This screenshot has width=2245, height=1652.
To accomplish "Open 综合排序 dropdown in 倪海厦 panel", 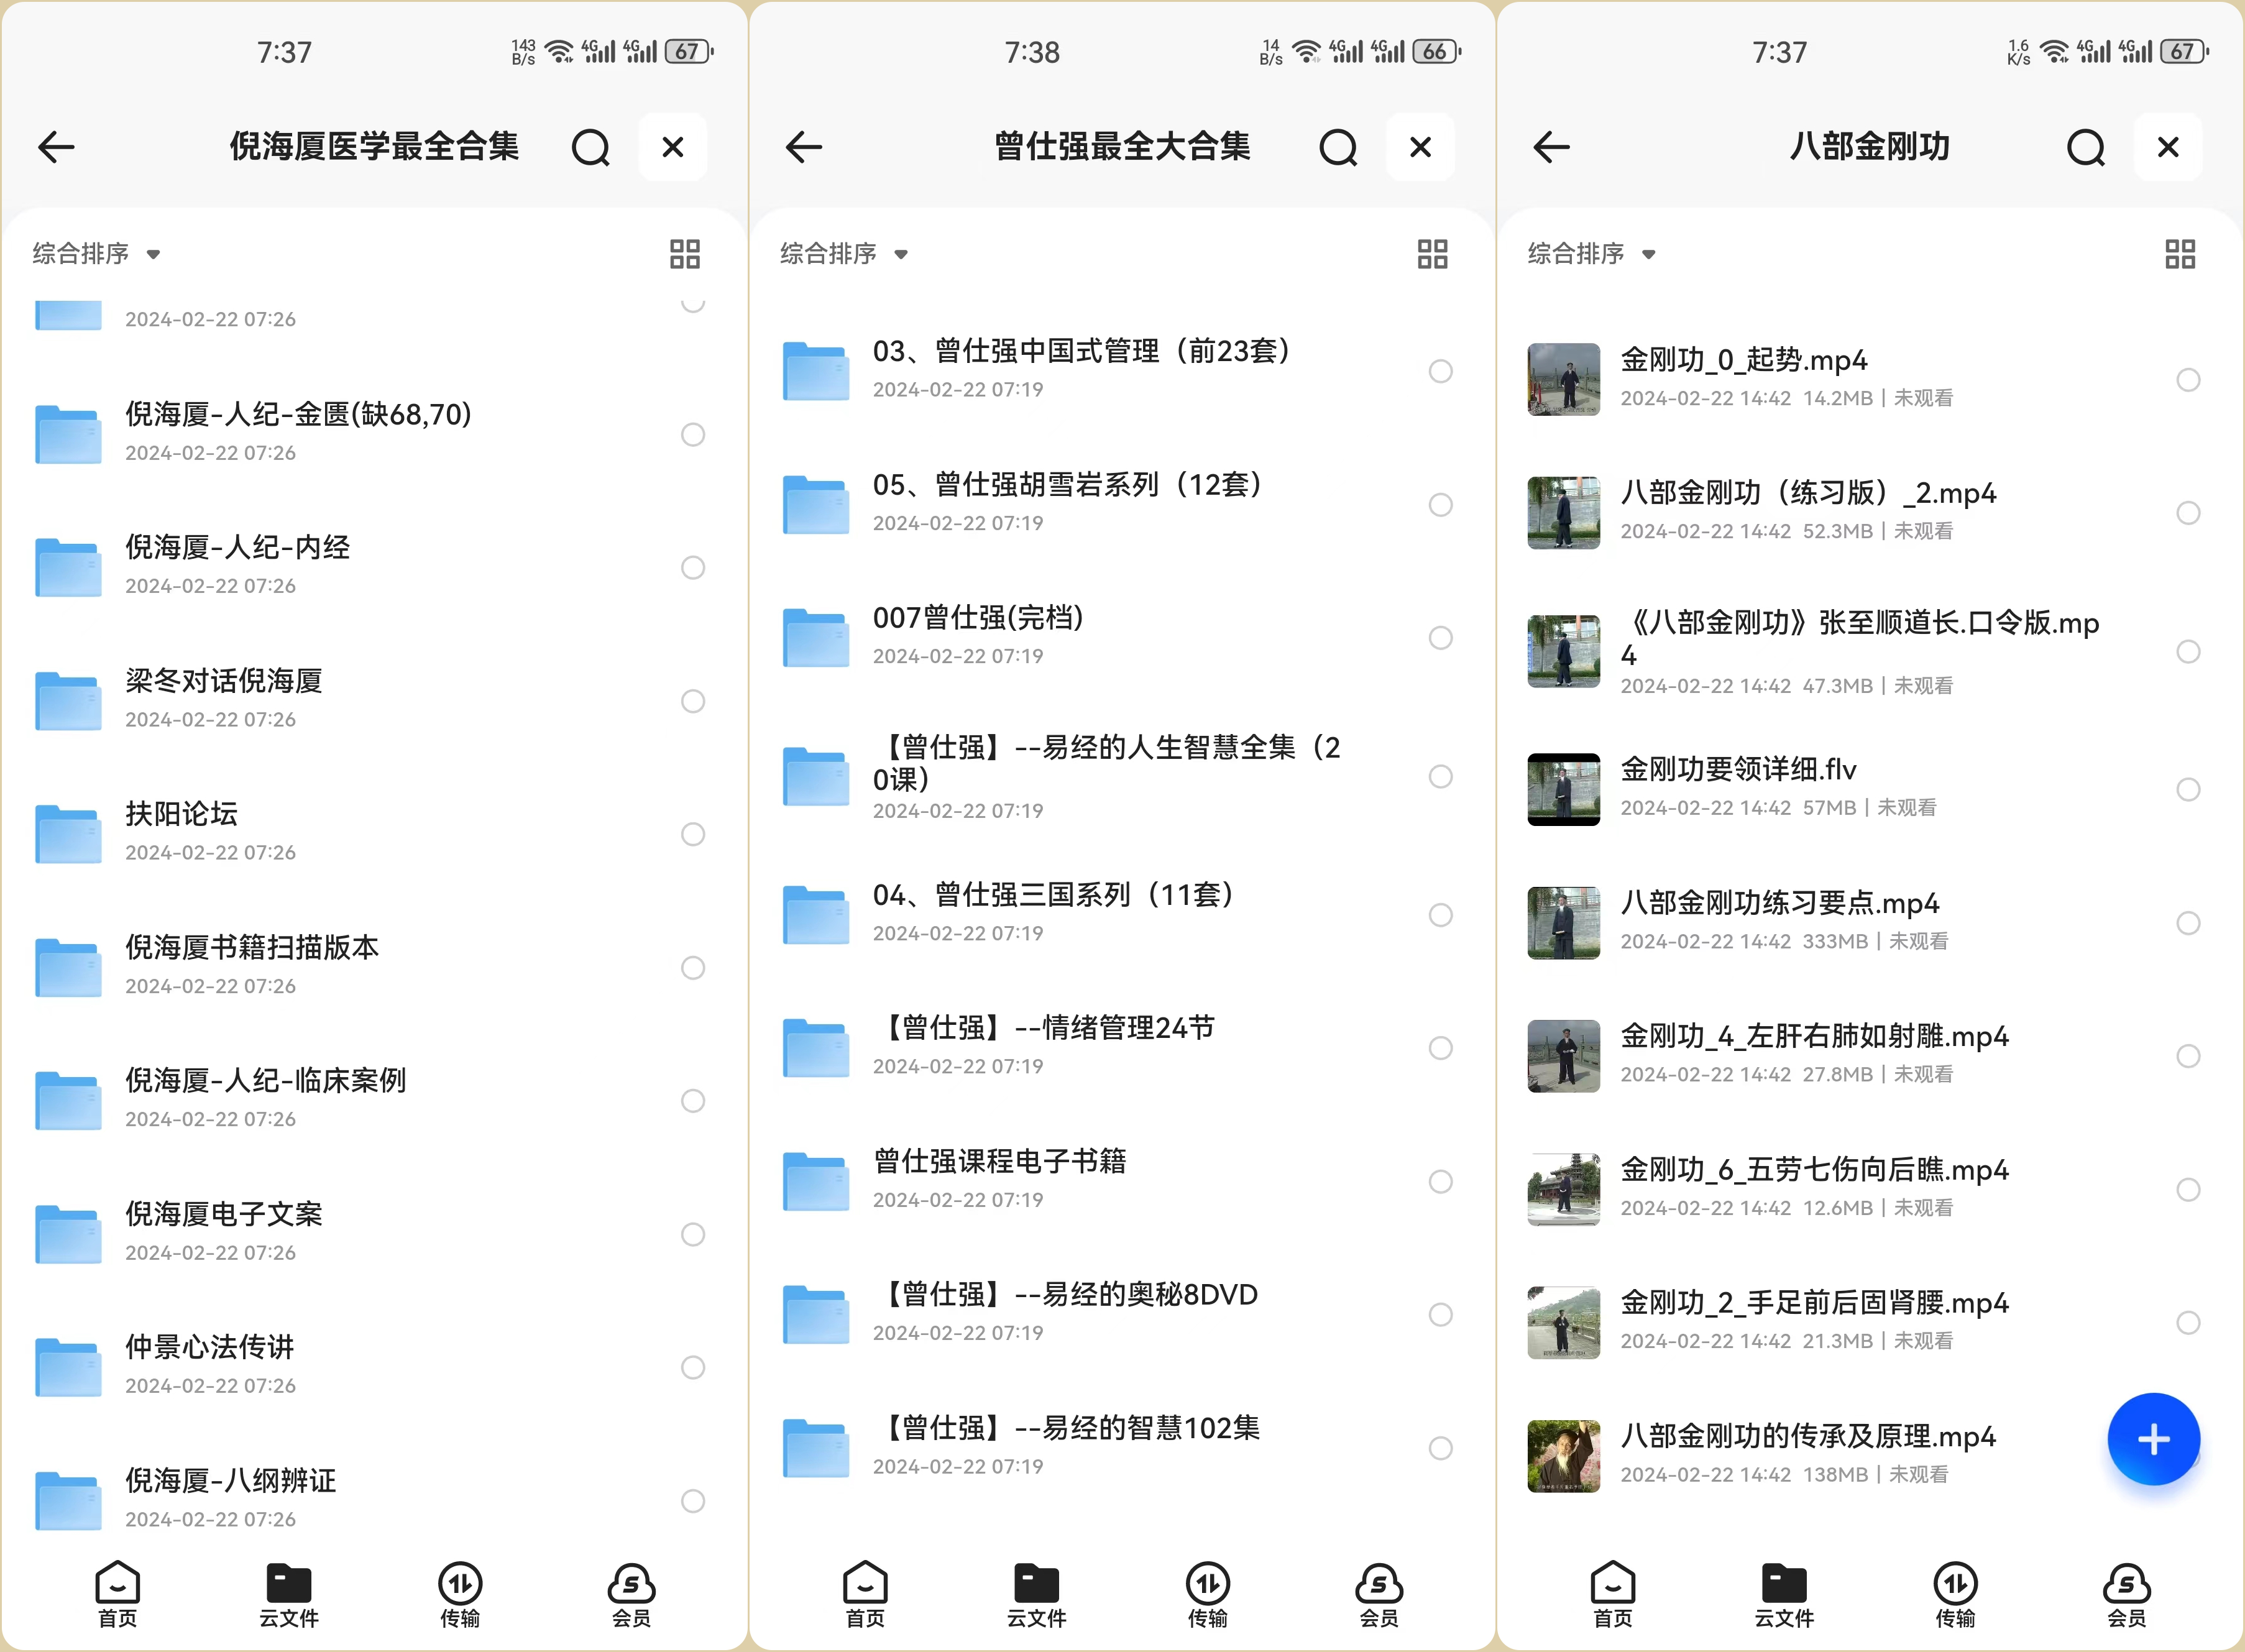I will tap(96, 254).
